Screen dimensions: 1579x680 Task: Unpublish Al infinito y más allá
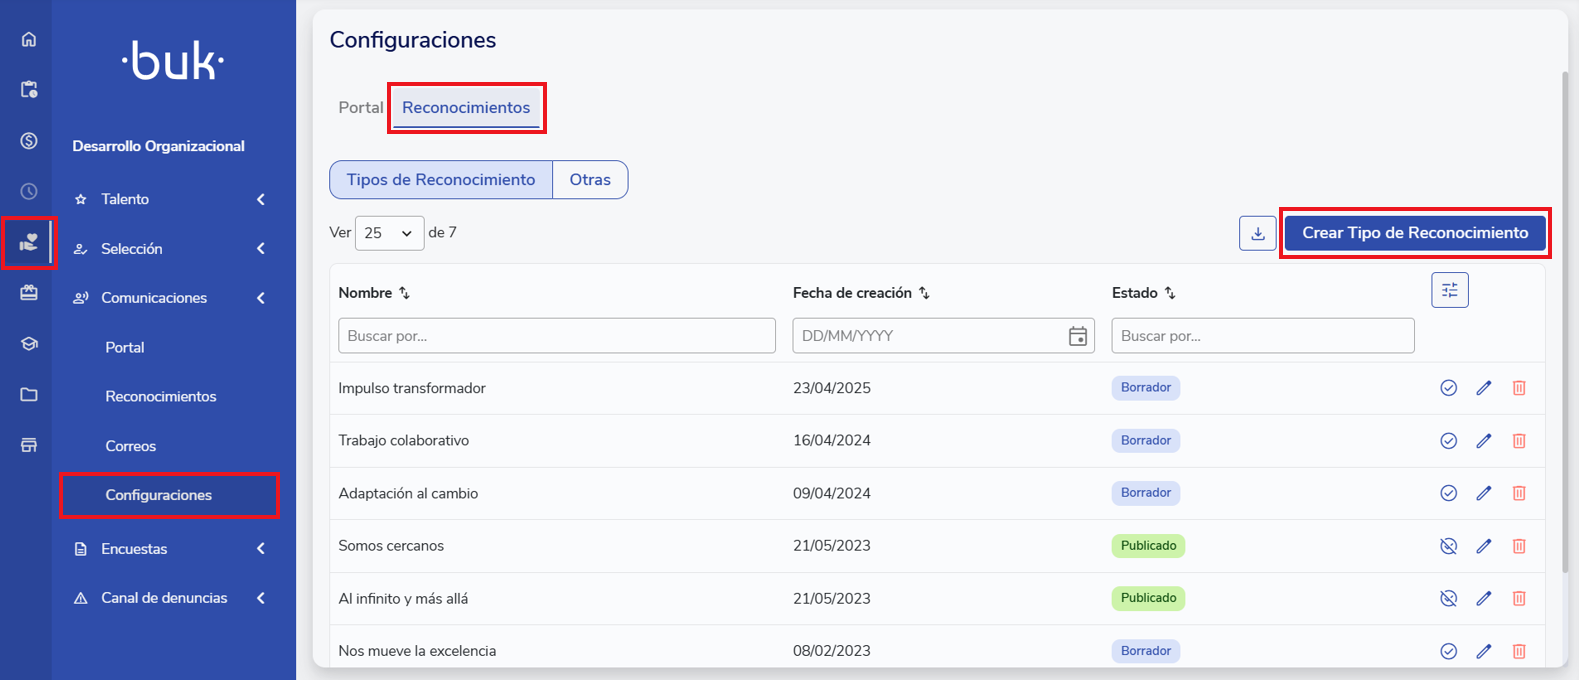[x=1448, y=598]
